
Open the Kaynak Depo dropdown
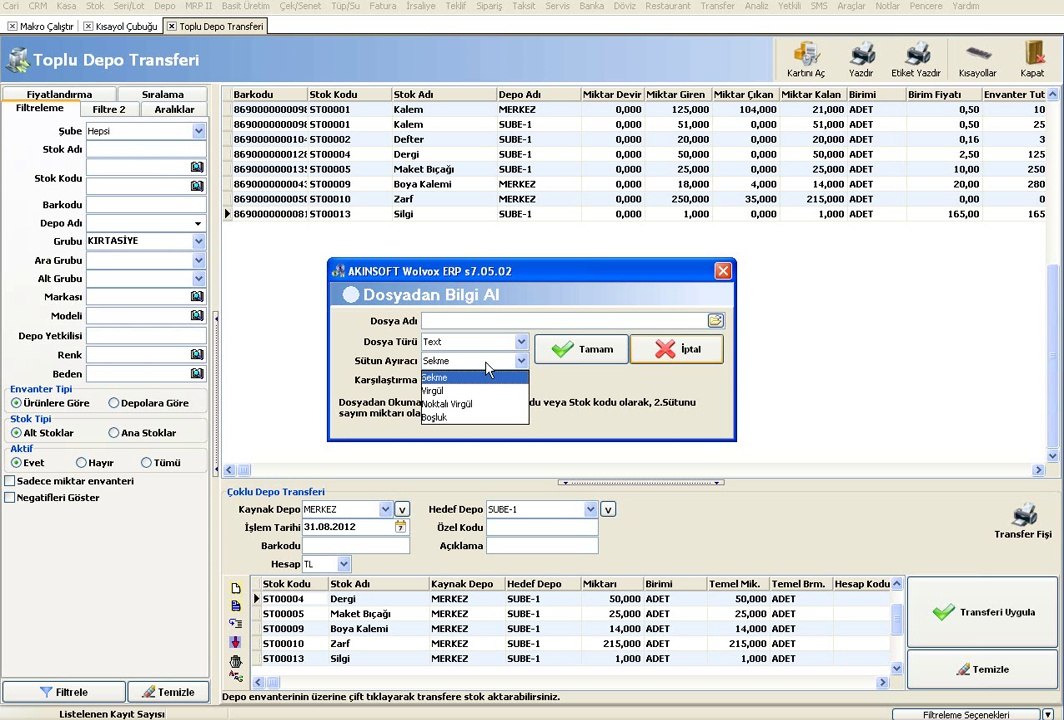pyautogui.click(x=385, y=509)
